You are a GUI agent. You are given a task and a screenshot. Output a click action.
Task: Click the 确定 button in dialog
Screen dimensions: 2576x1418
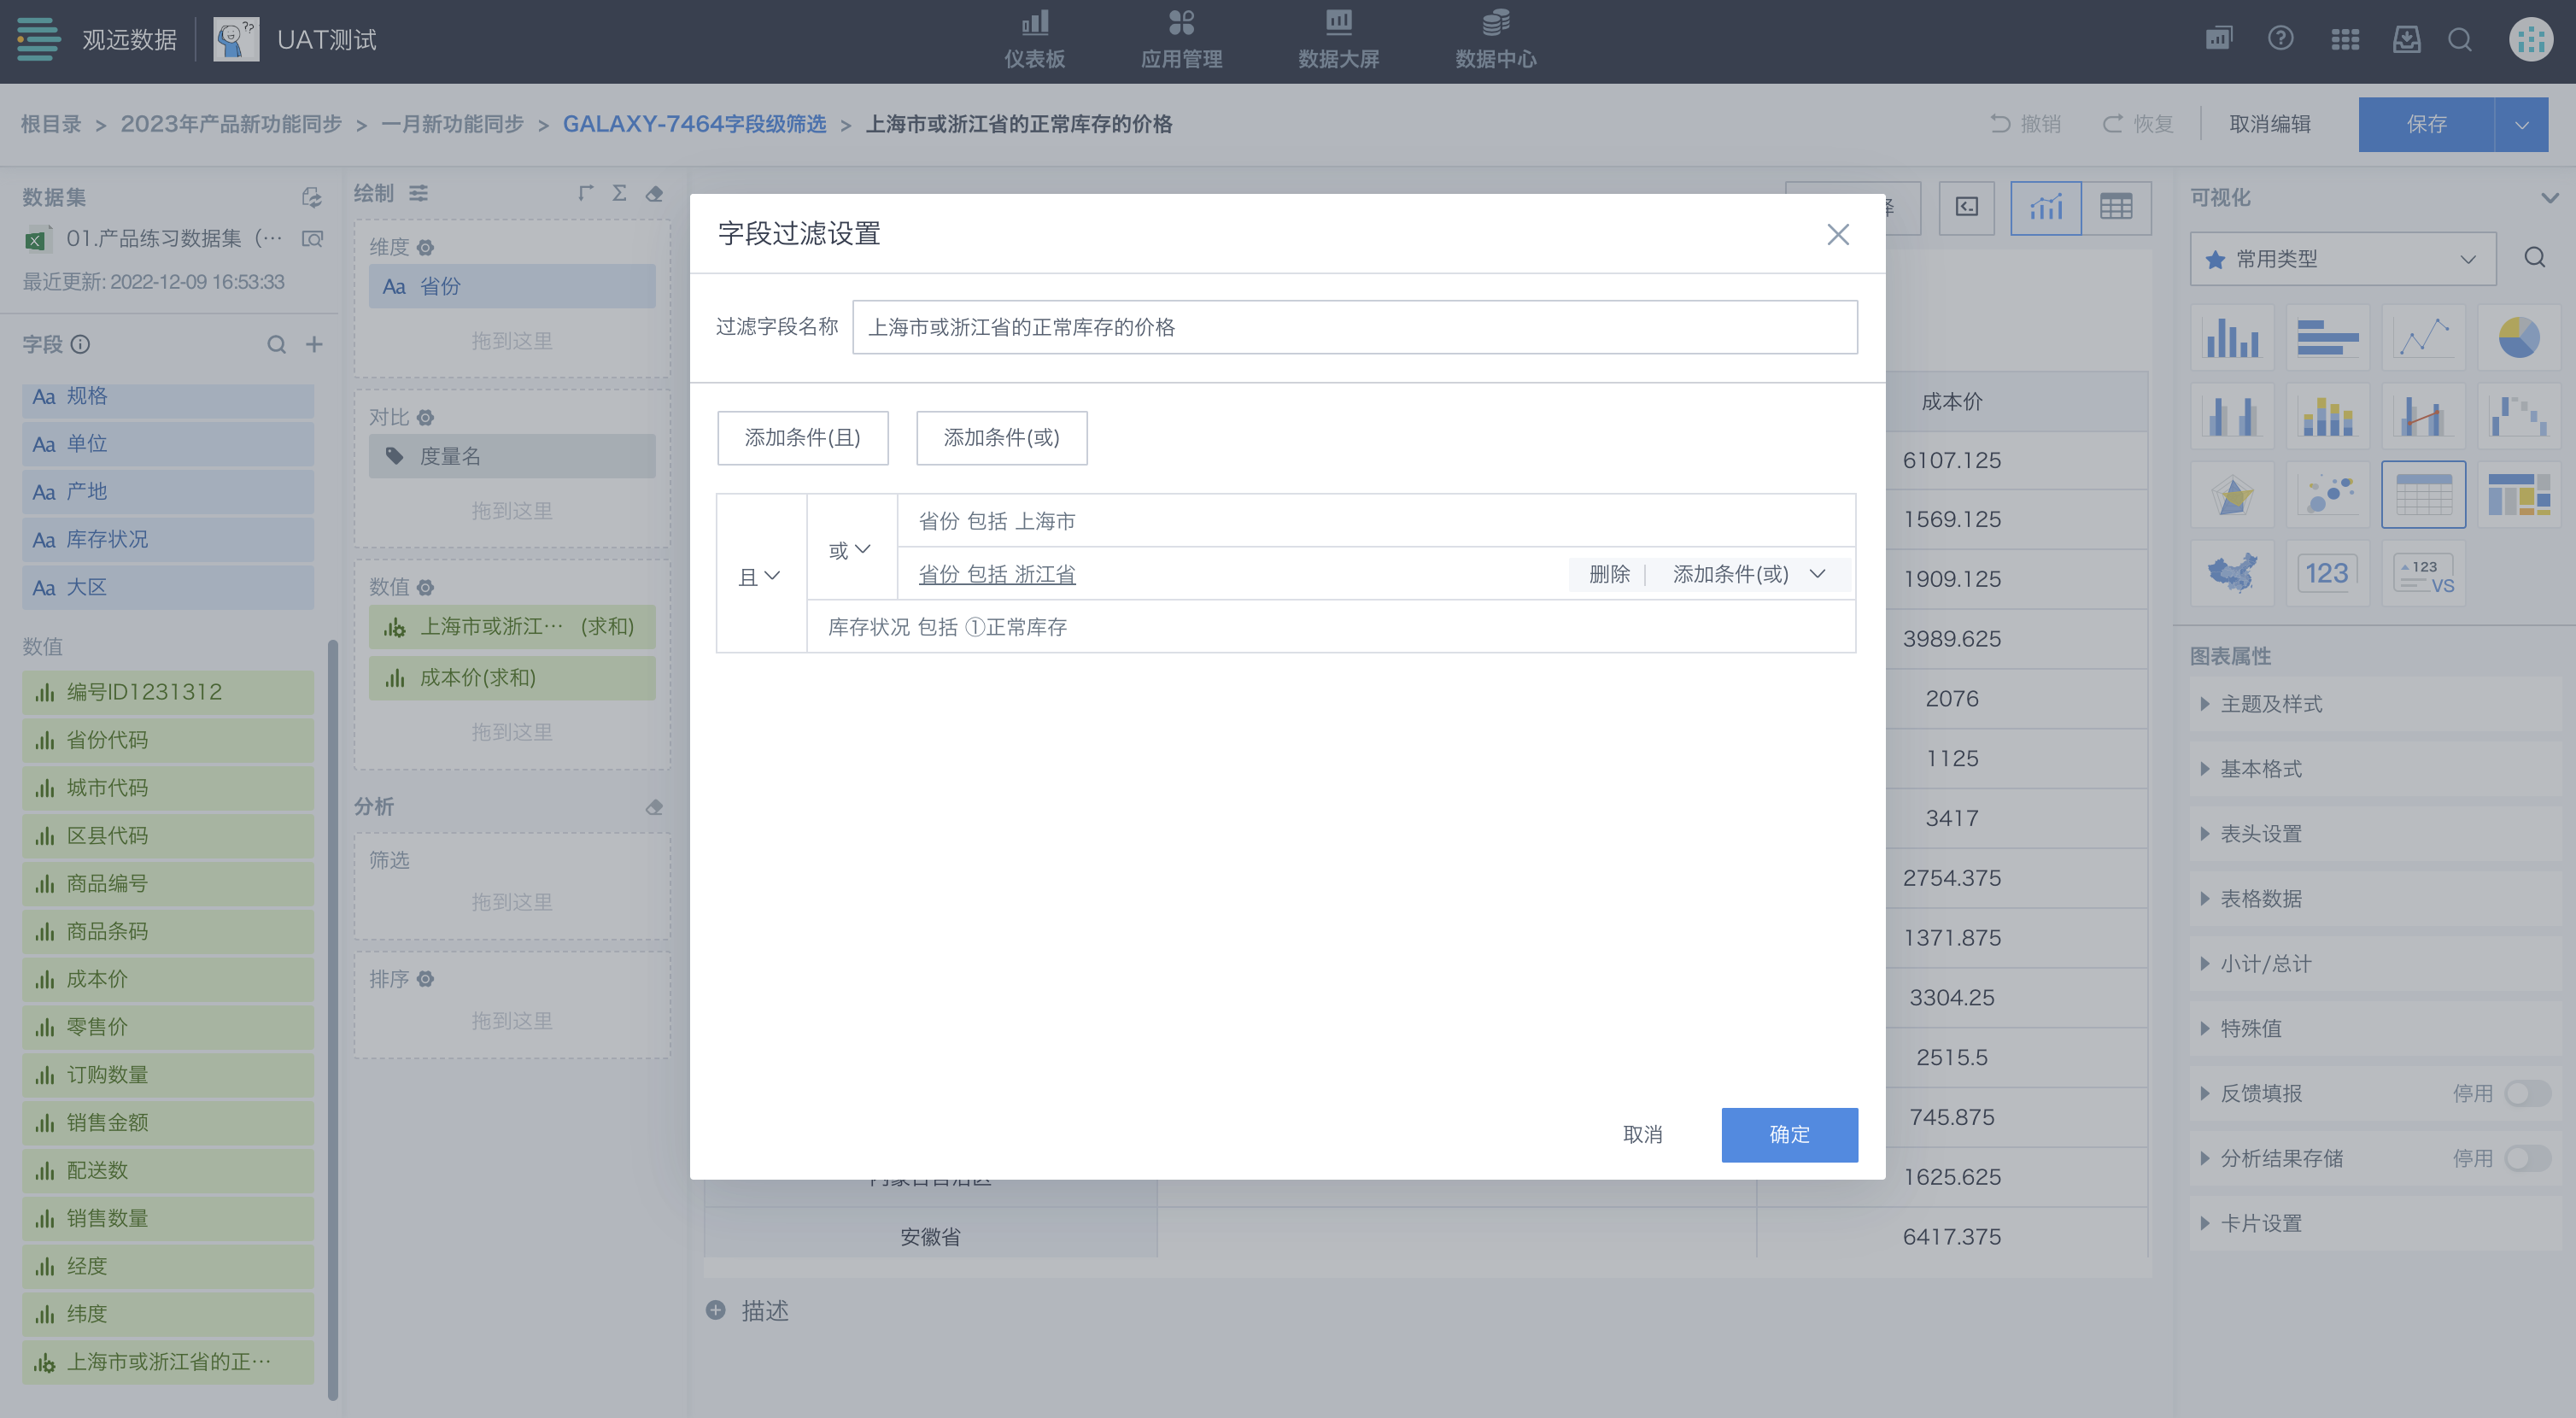(x=1789, y=1134)
